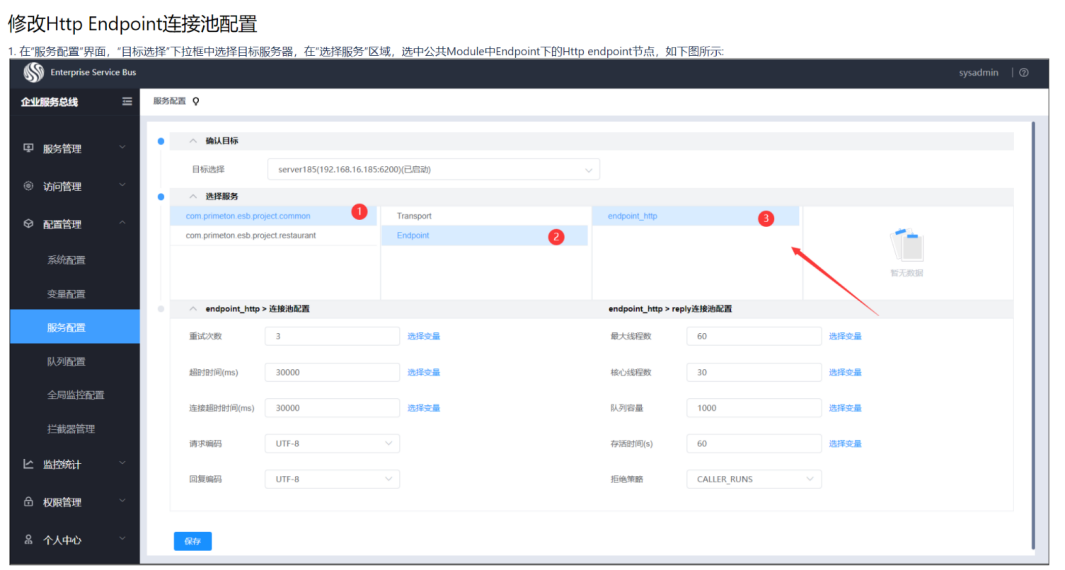Image resolution: width=1065 pixels, height=570 pixels.
Task: Click the 服务管理 monitor icon in sidebar
Action: (x=29, y=148)
